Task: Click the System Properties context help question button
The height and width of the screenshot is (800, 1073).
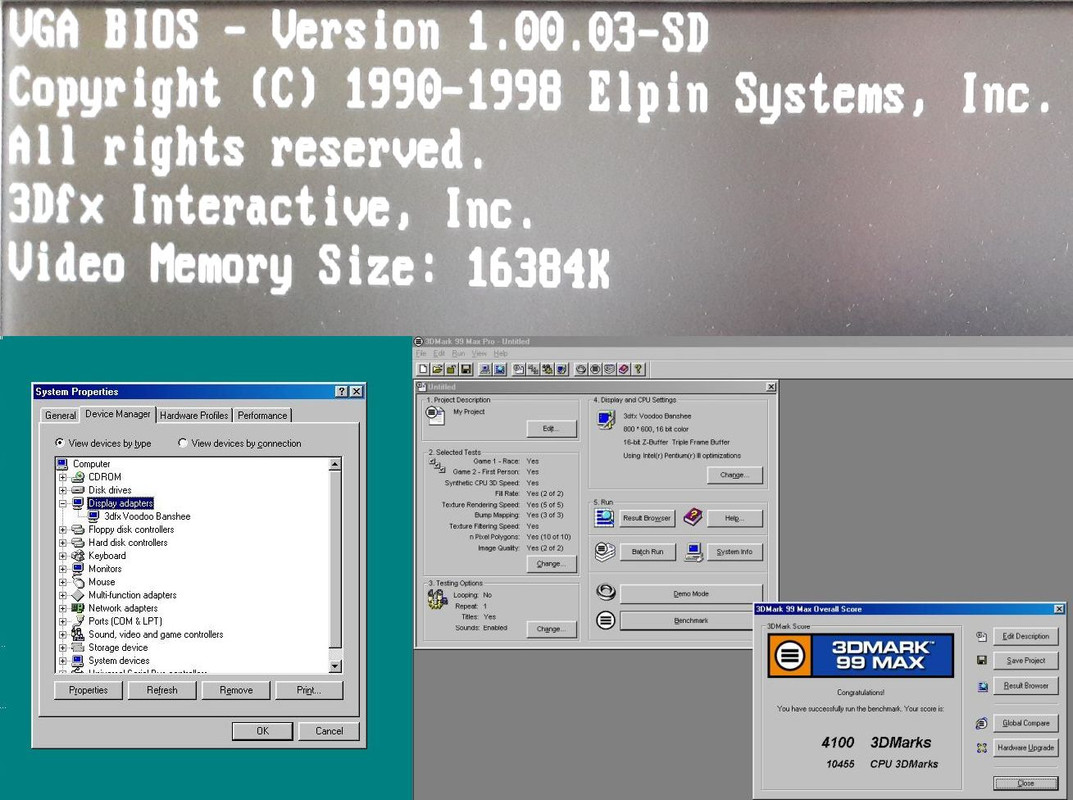Action: 341,391
